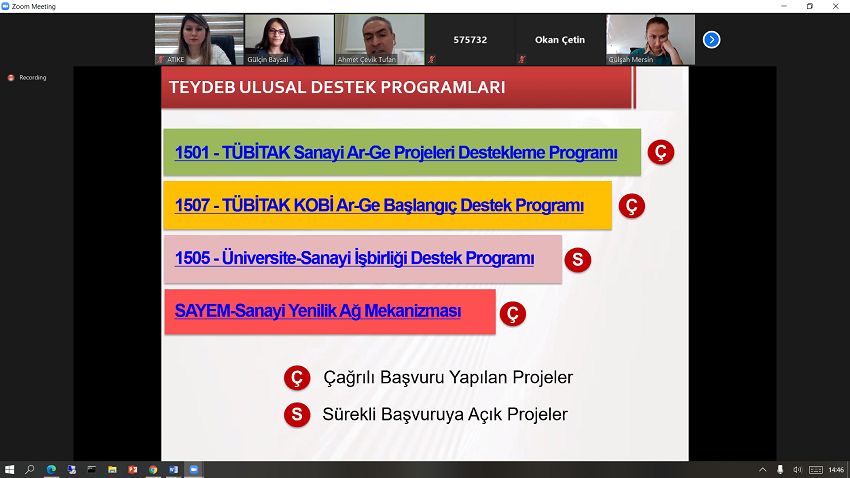Open File Explorer from the taskbar
This screenshot has width=850, height=478.
click(x=112, y=469)
